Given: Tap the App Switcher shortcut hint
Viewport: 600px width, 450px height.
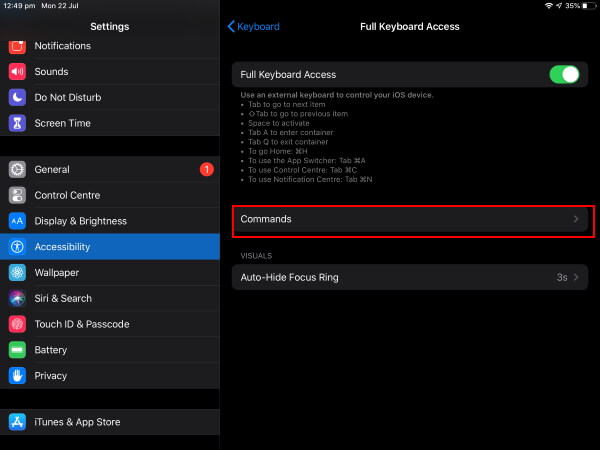Looking at the screenshot, I should (x=307, y=161).
